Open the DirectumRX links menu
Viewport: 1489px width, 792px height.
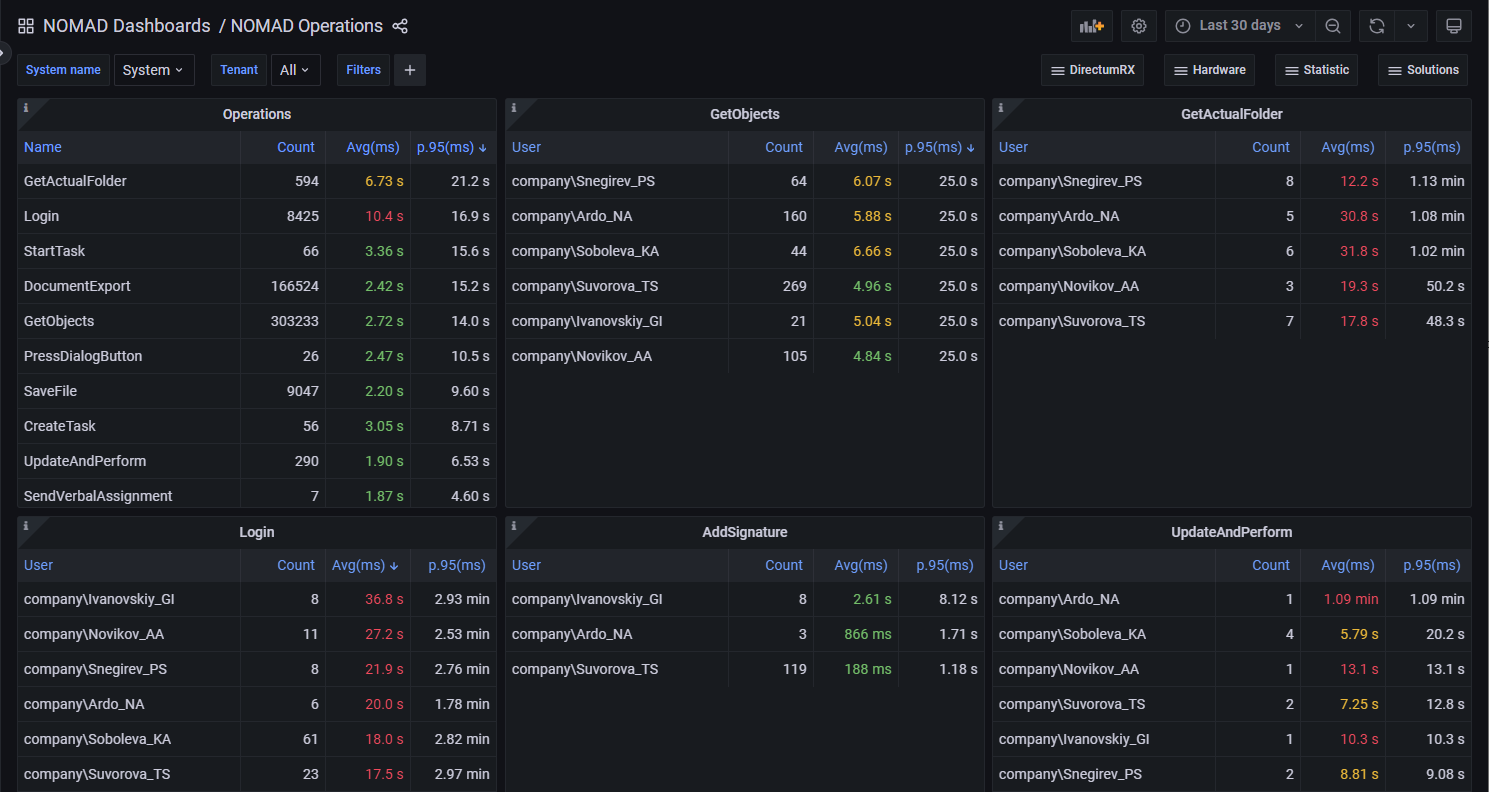1092,70
